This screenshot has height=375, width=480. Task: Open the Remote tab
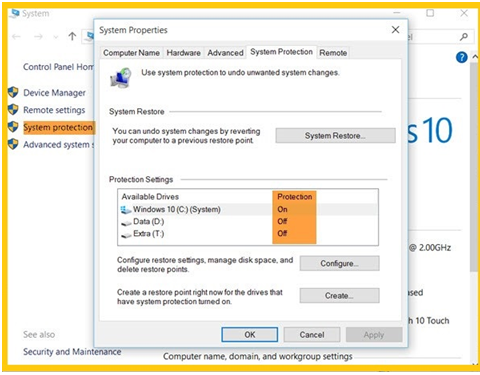[x=333, y=53]
